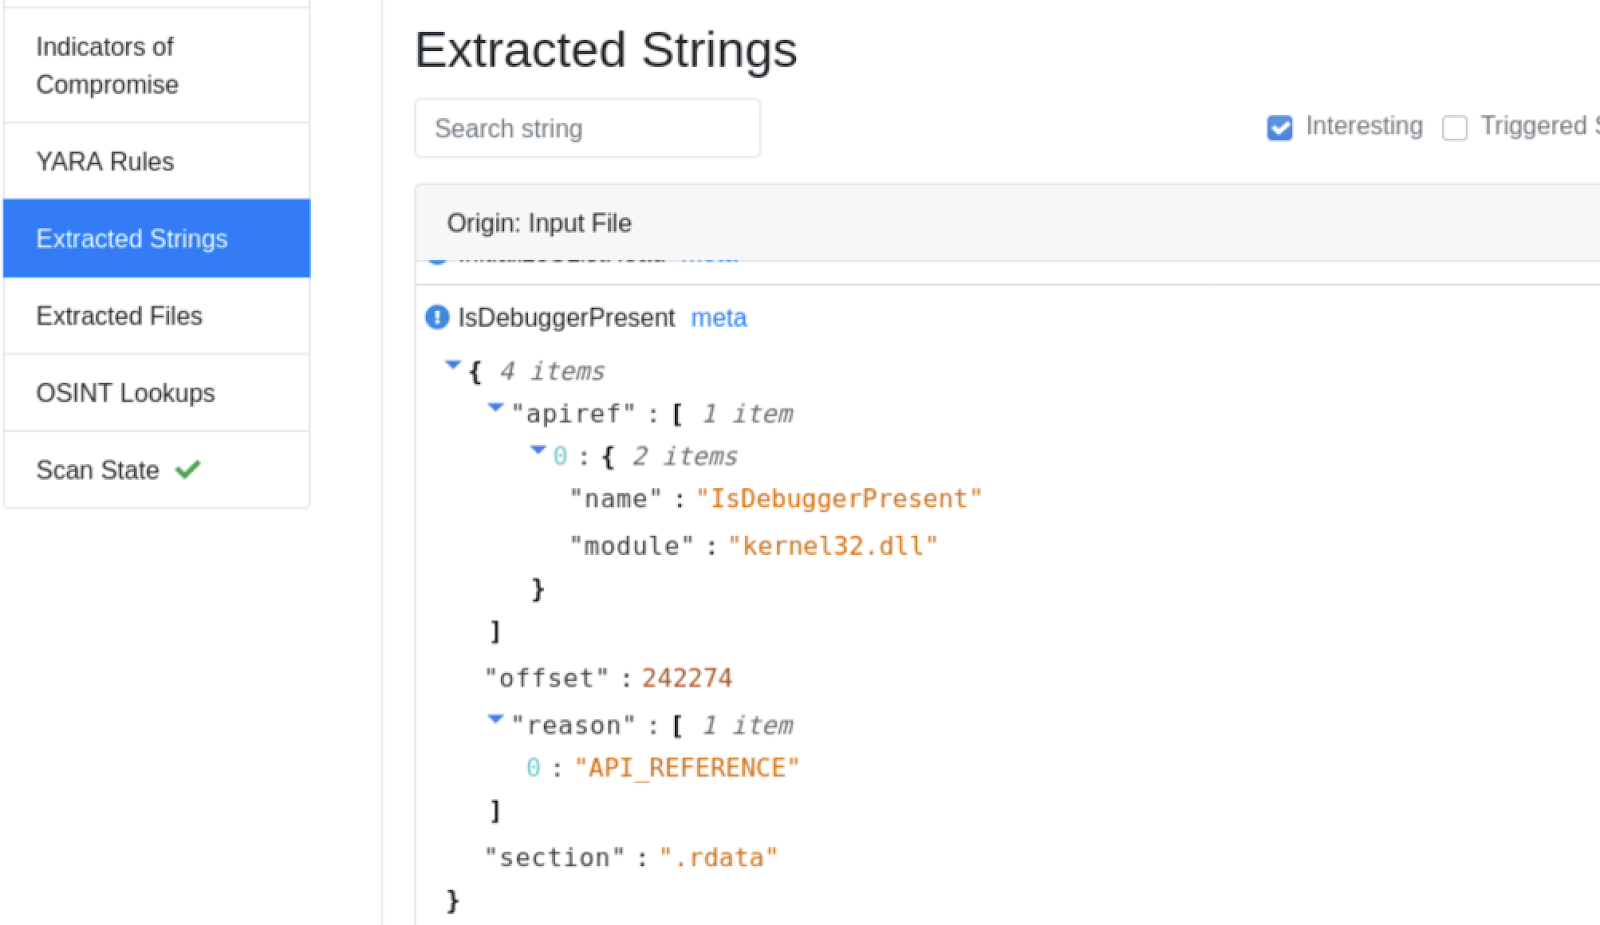Enable the Triggered filter
This screenshot has height=925, width=1600.
[1455, 127]
